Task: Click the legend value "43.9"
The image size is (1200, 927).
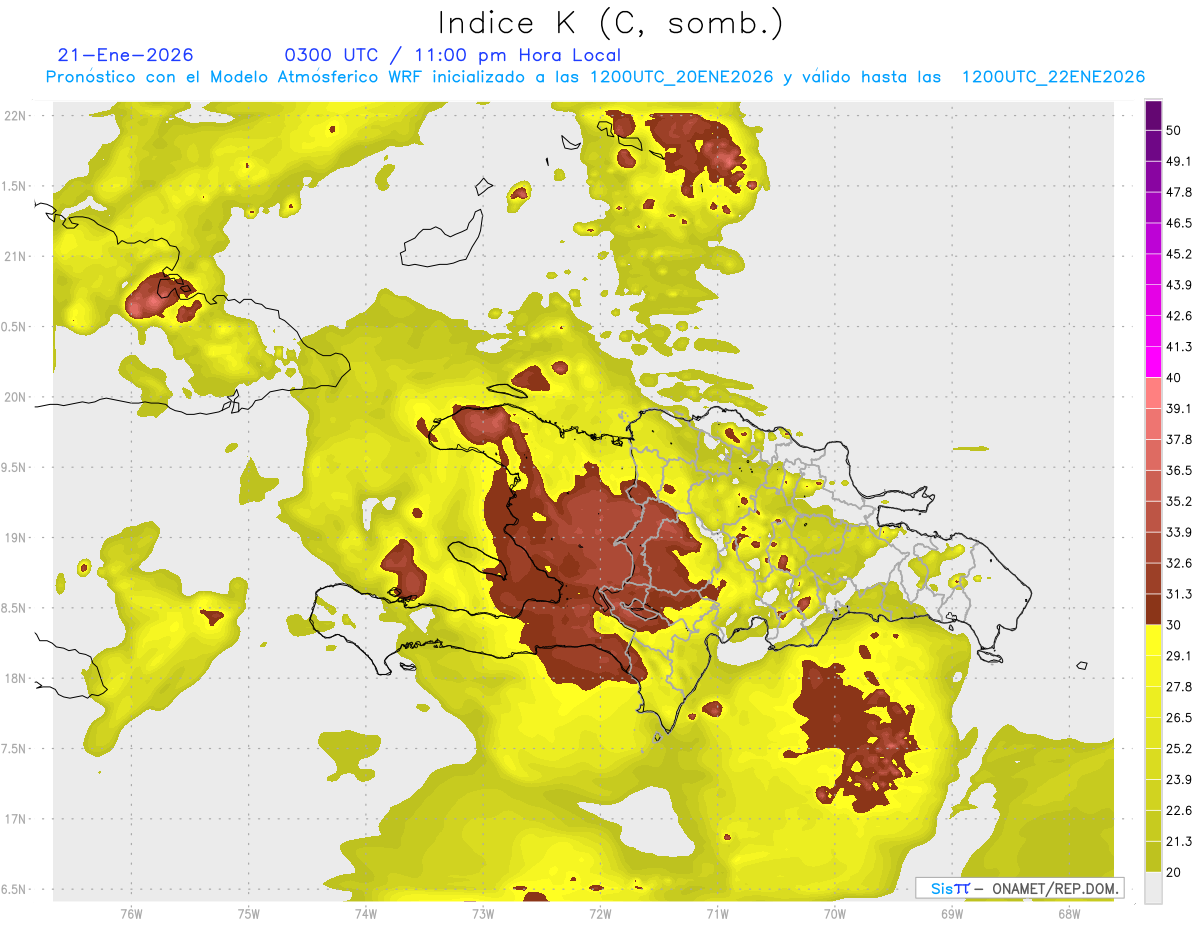Action: [1178, 285]
